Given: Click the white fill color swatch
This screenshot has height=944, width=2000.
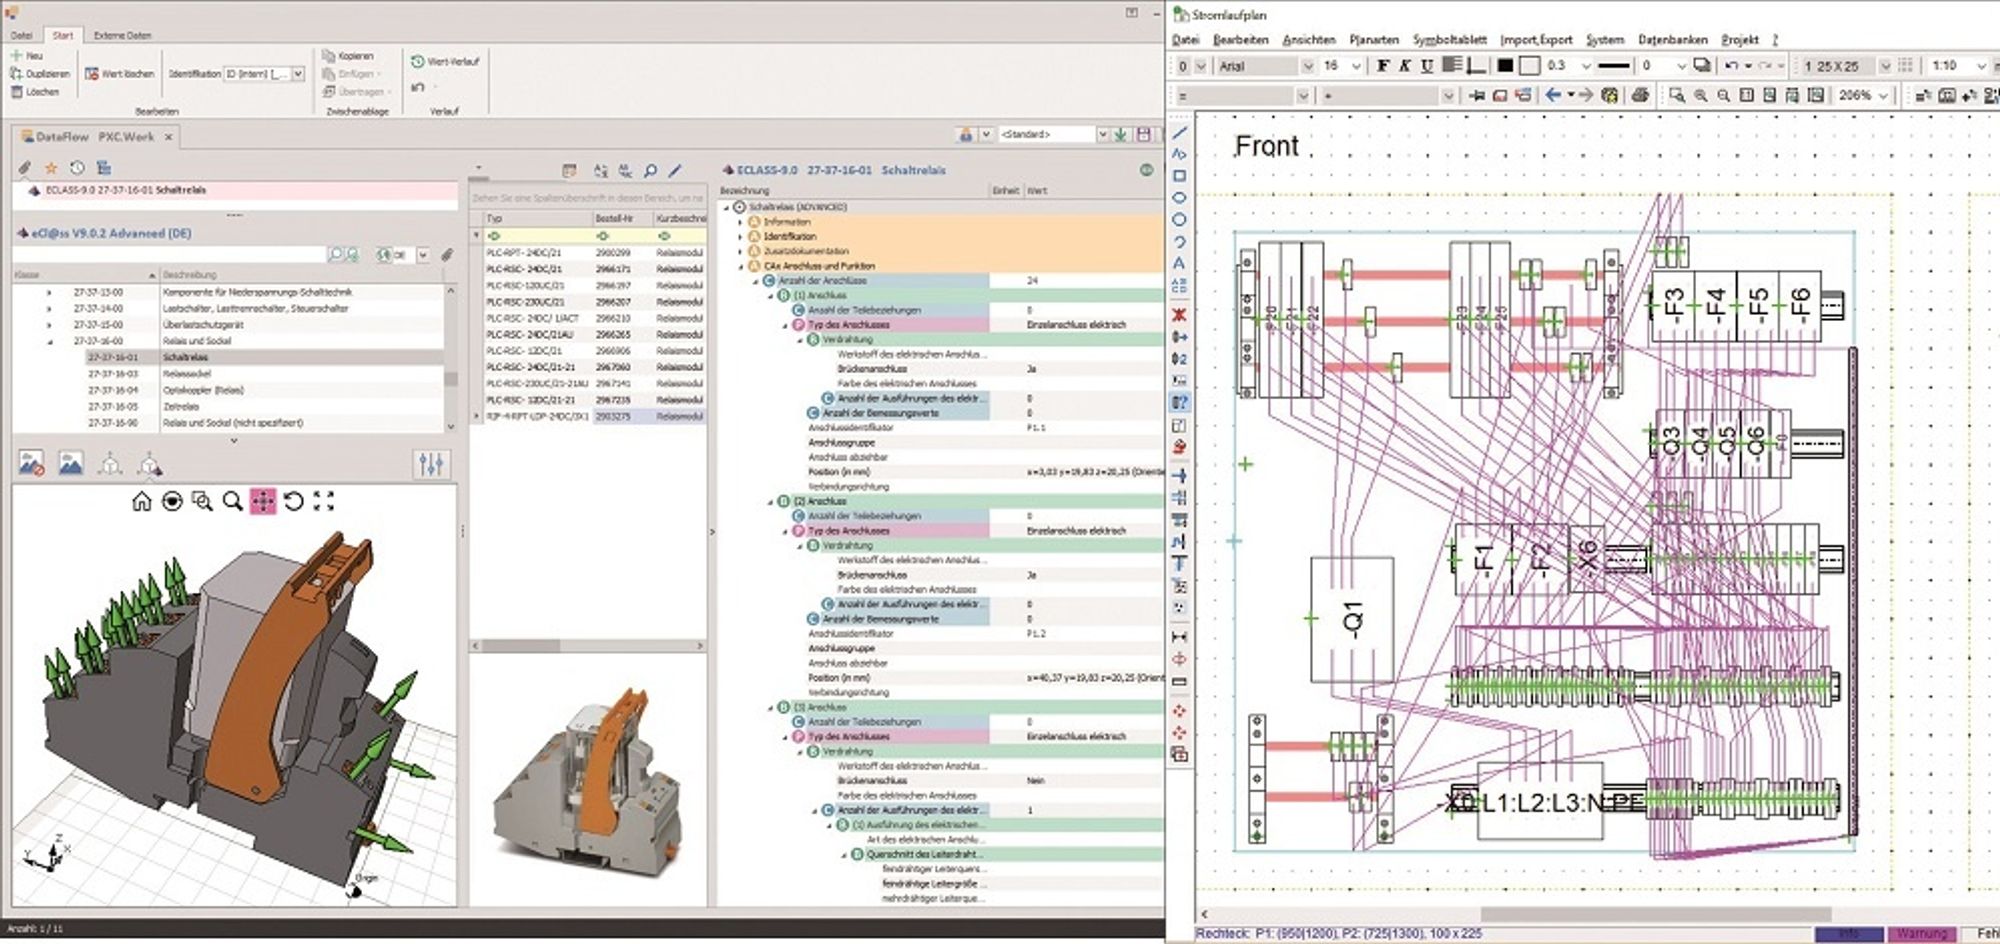Looking at the screenshot, I should (1529, 66).
